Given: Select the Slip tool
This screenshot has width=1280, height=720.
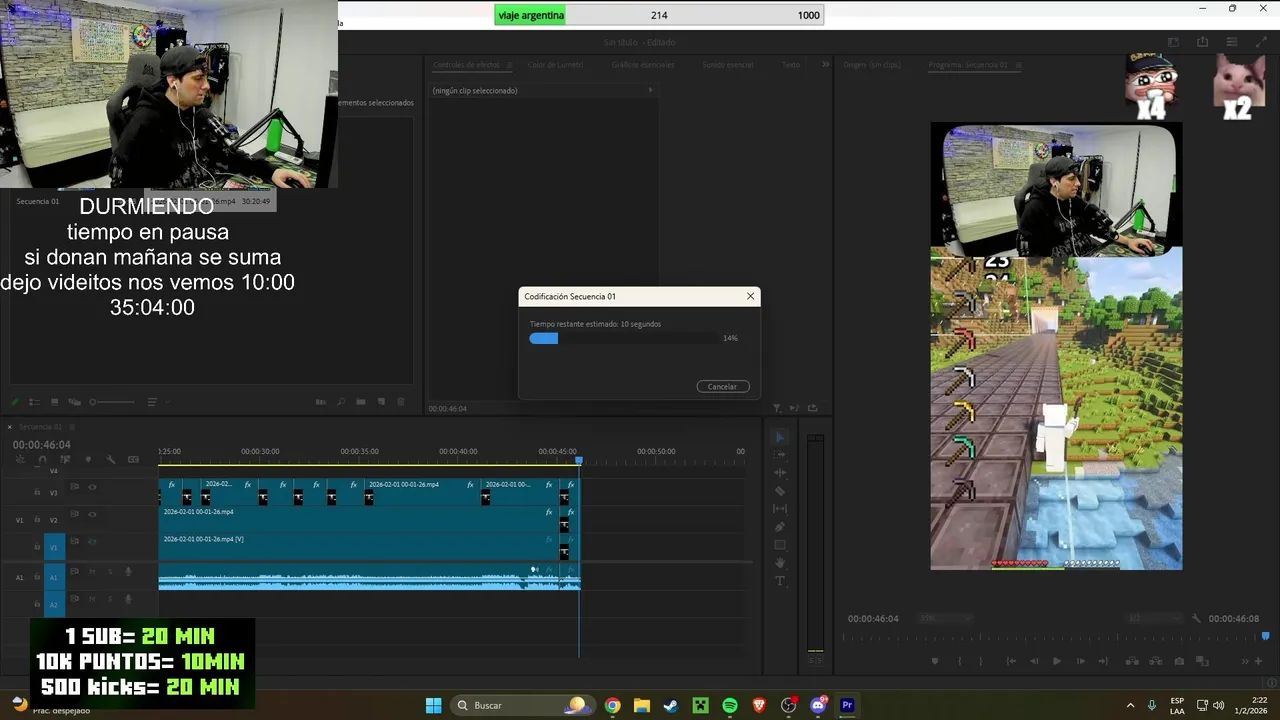Looking at the screenshot, I should click(x=780, y=509).
